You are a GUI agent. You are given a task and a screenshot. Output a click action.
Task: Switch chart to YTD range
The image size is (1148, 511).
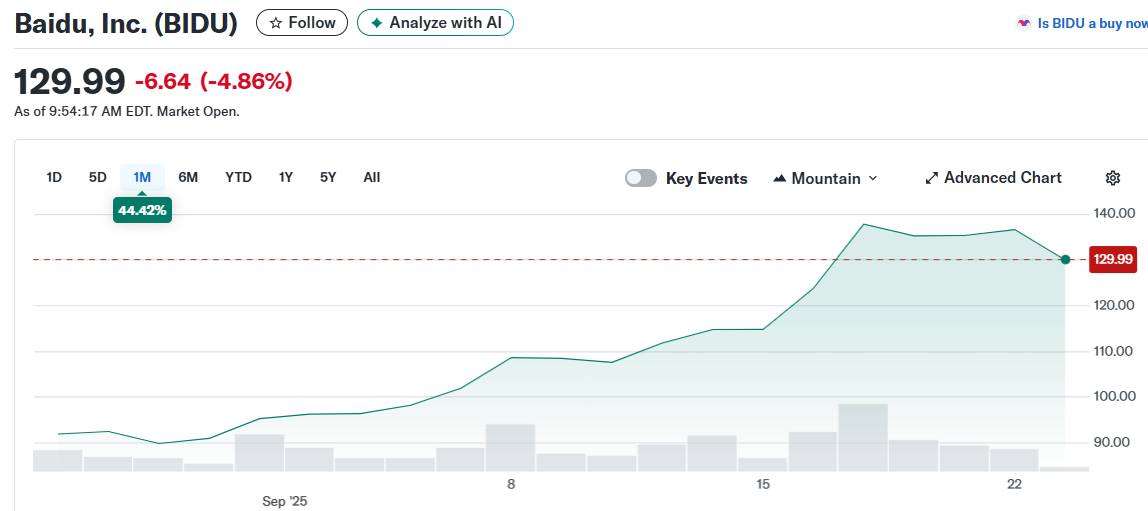[239, 177]
